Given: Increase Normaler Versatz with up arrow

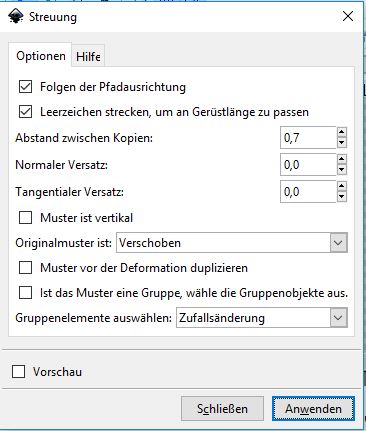Looking at the screenshot, I should click(x=342, y=159).
